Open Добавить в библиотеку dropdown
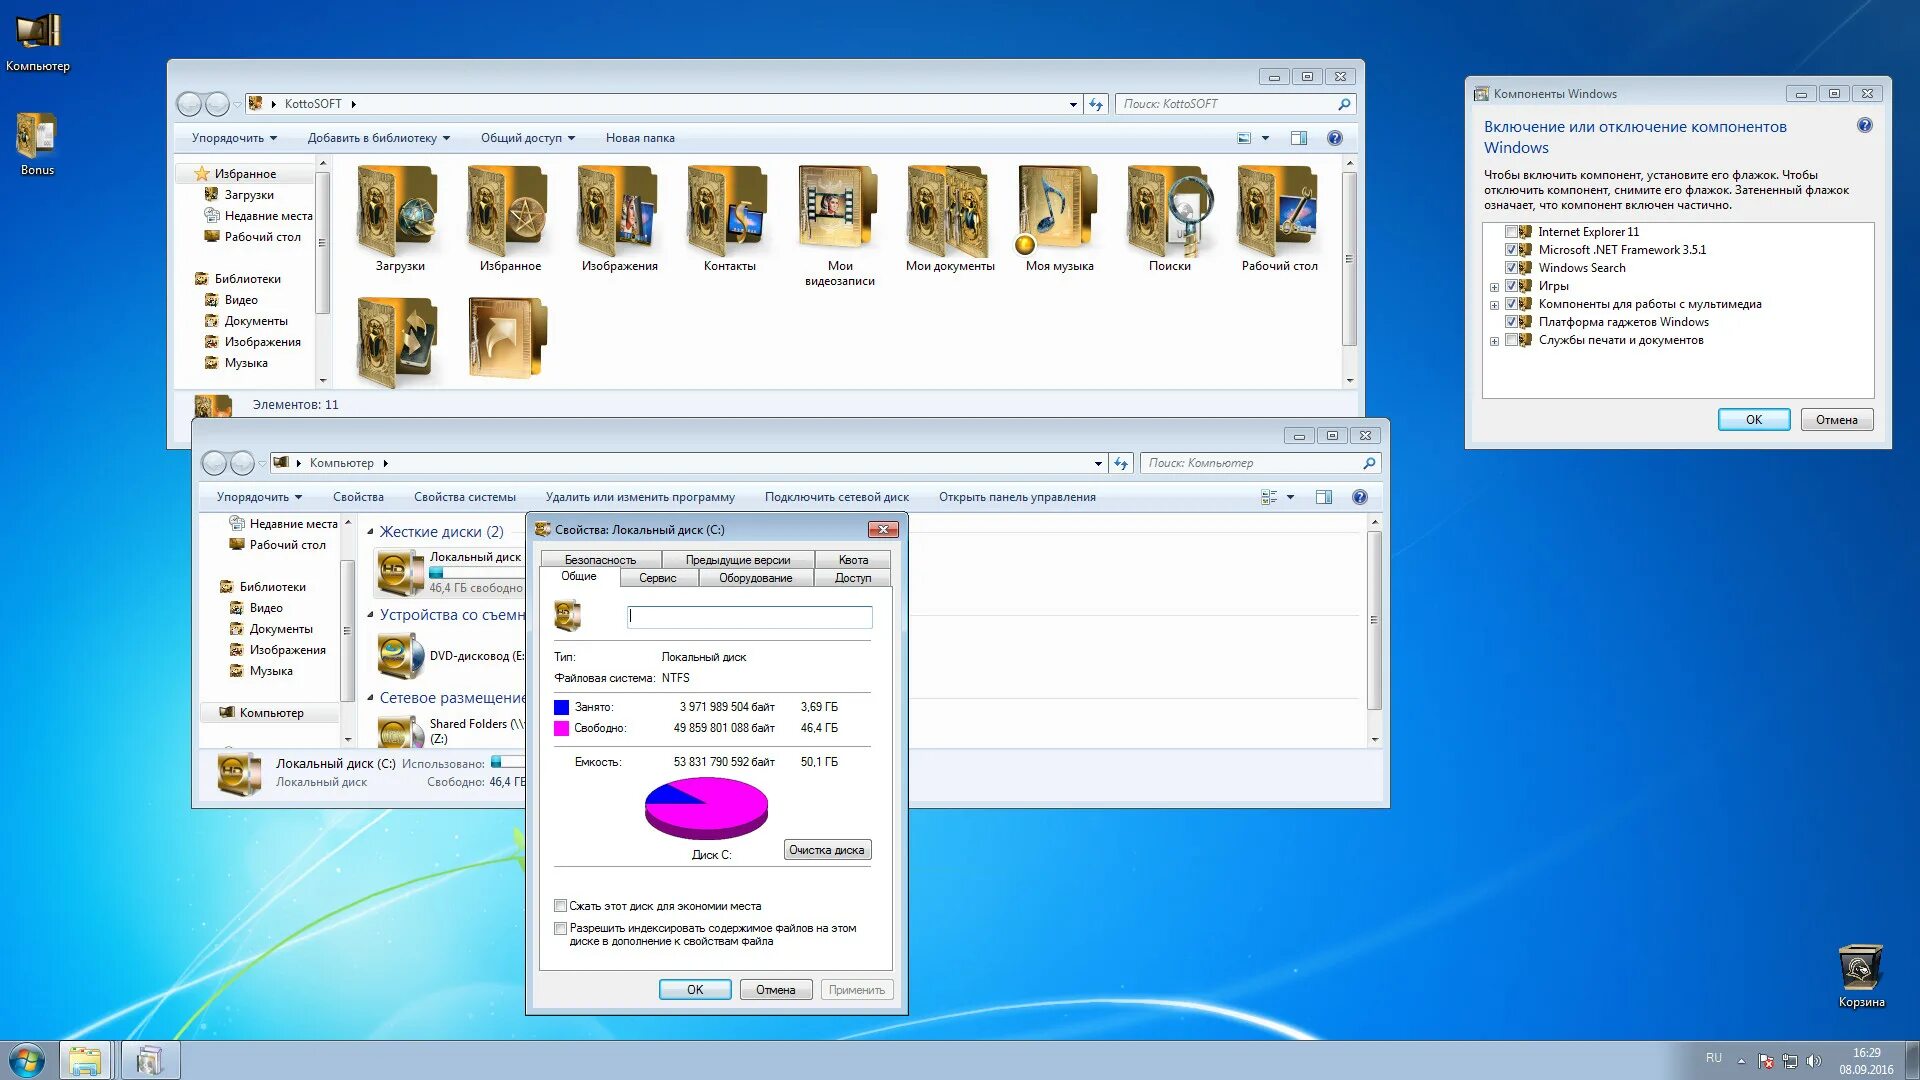 (378, 138)
